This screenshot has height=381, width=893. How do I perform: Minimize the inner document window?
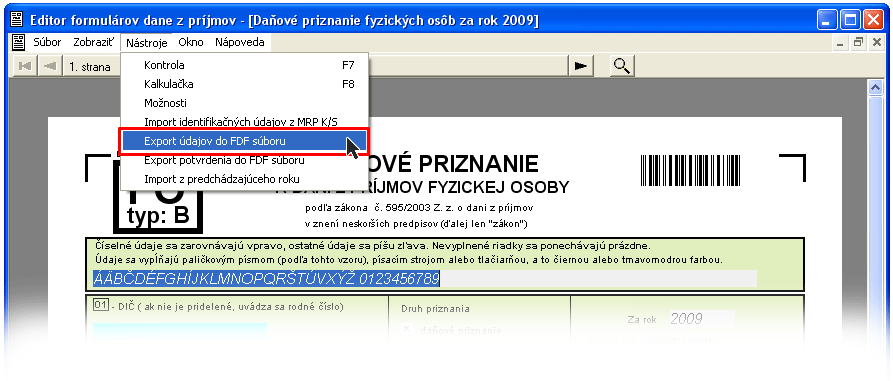[x=841, y=42]
